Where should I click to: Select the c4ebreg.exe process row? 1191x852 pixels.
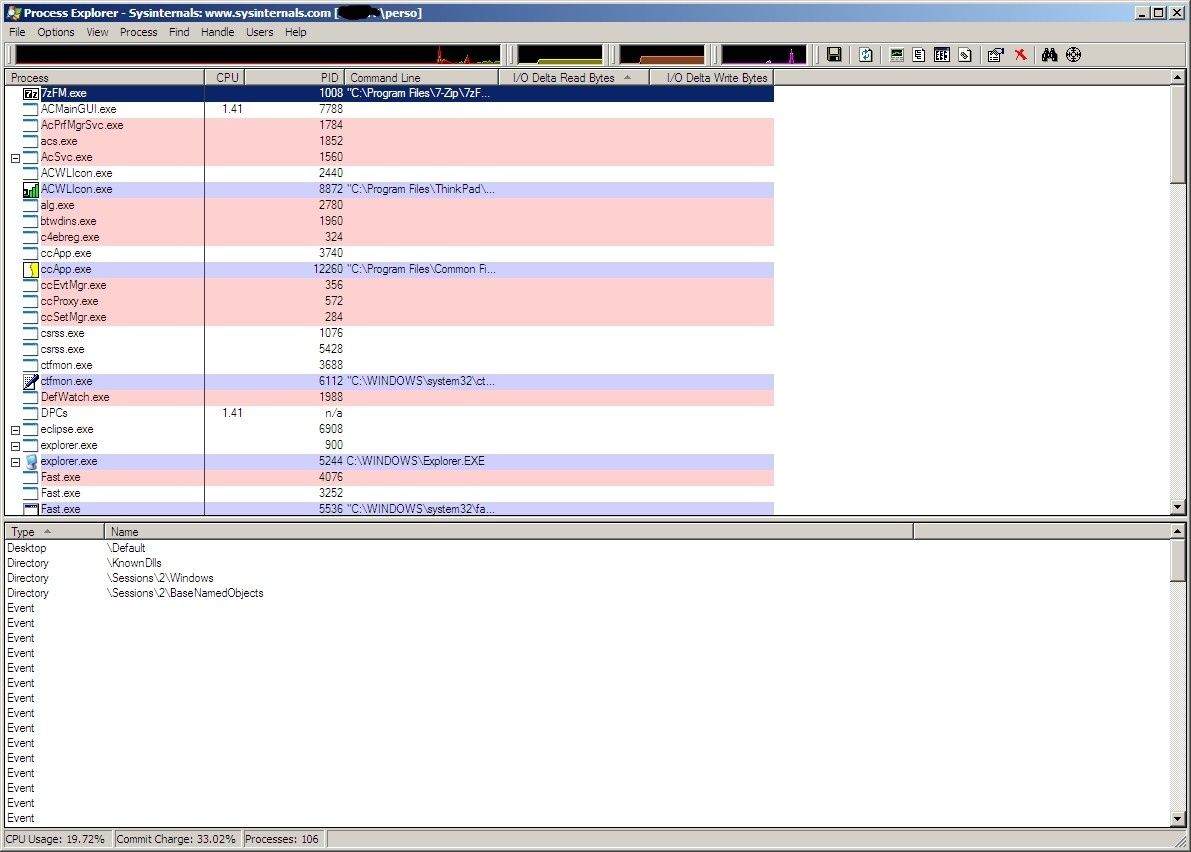390,237
